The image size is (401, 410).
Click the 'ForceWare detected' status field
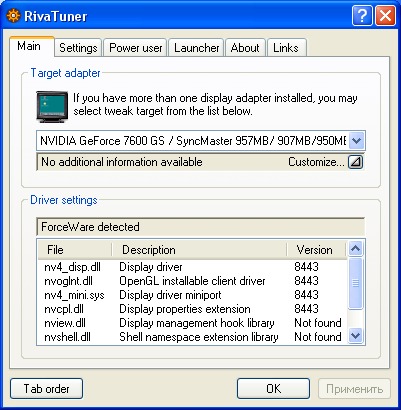point(200,227)
